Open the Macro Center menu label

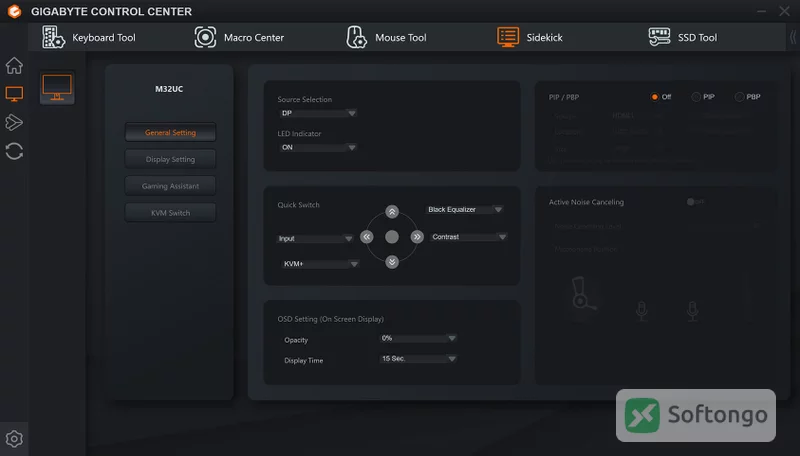coord(254,38)
